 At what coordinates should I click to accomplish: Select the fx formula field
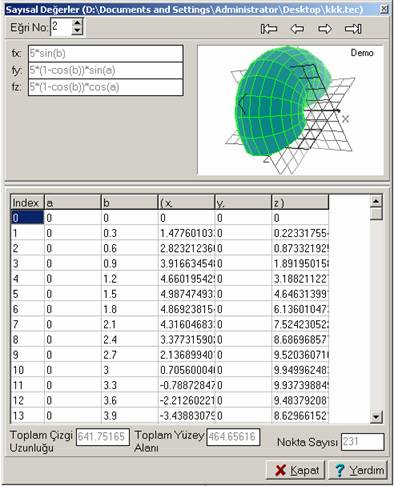pyautogui.click(x=106, y=53)
